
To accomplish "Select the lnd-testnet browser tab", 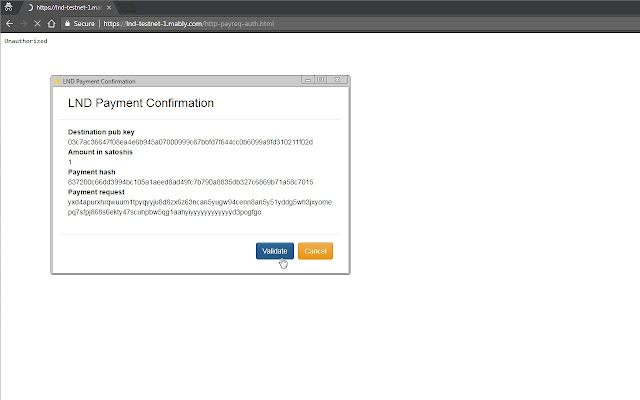I will pos(67,7).
